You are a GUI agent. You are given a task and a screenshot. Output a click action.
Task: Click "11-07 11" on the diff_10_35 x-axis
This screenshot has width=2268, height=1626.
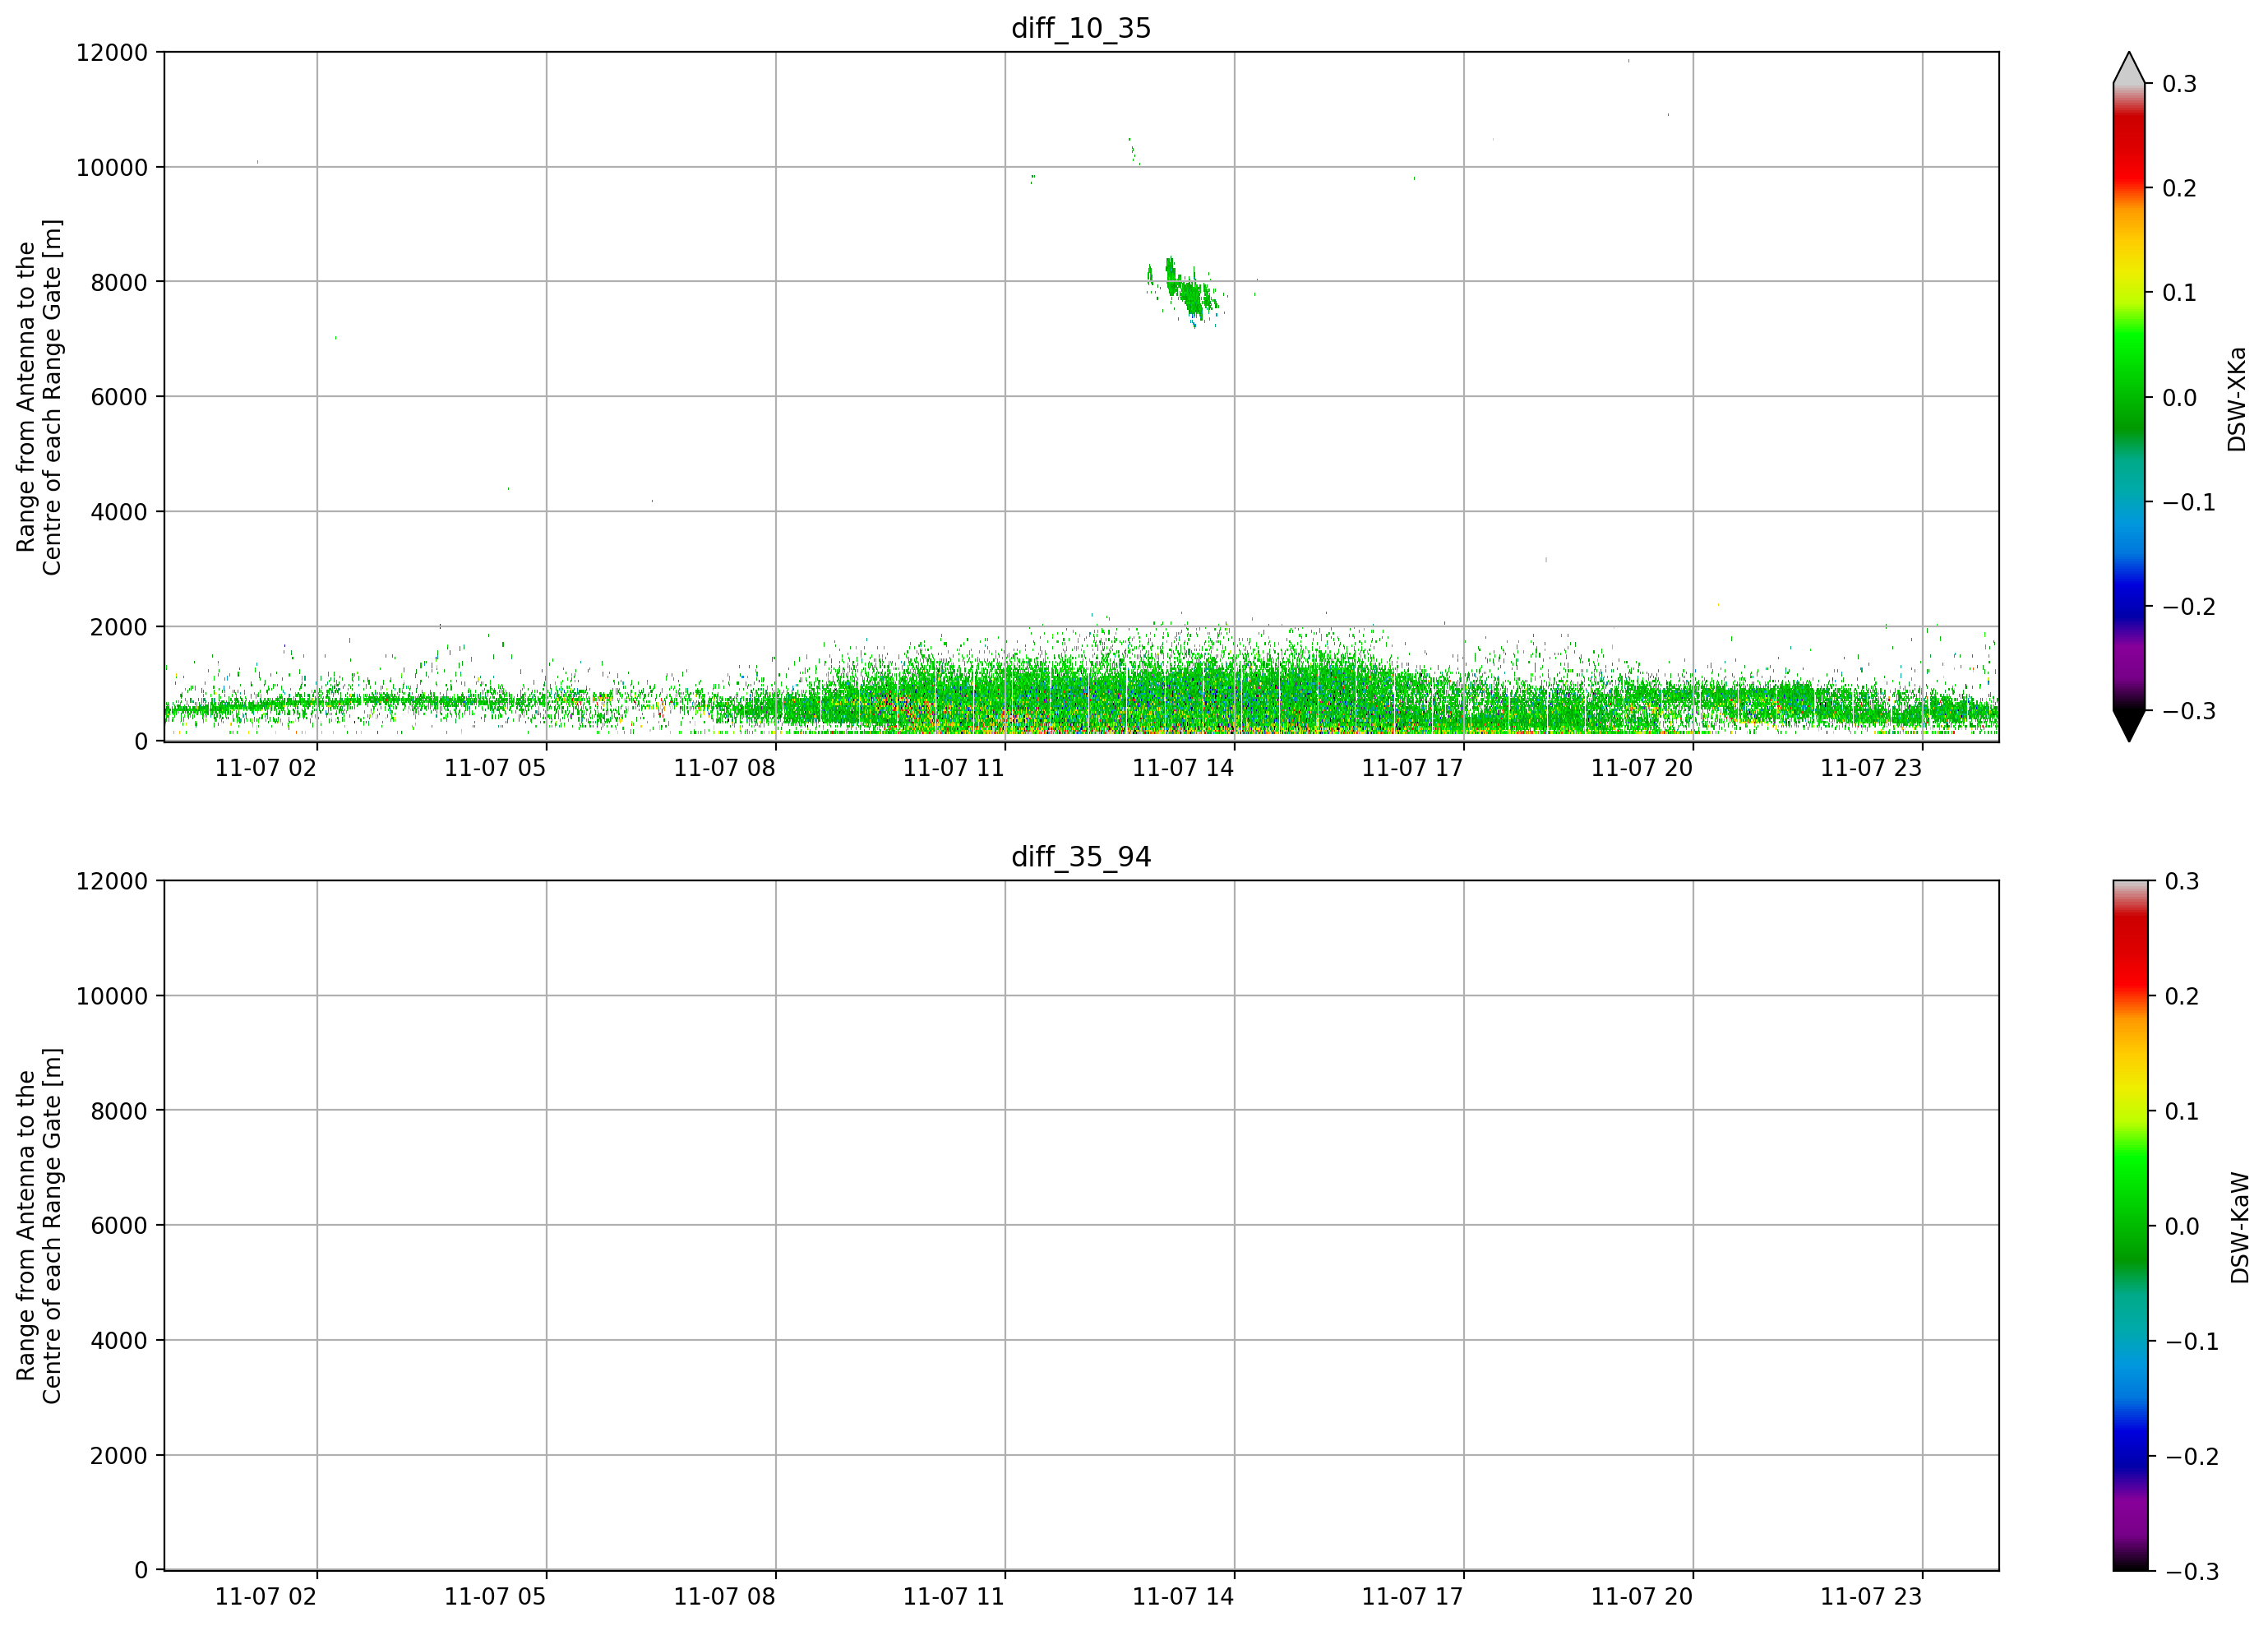[x=954, y=768]
